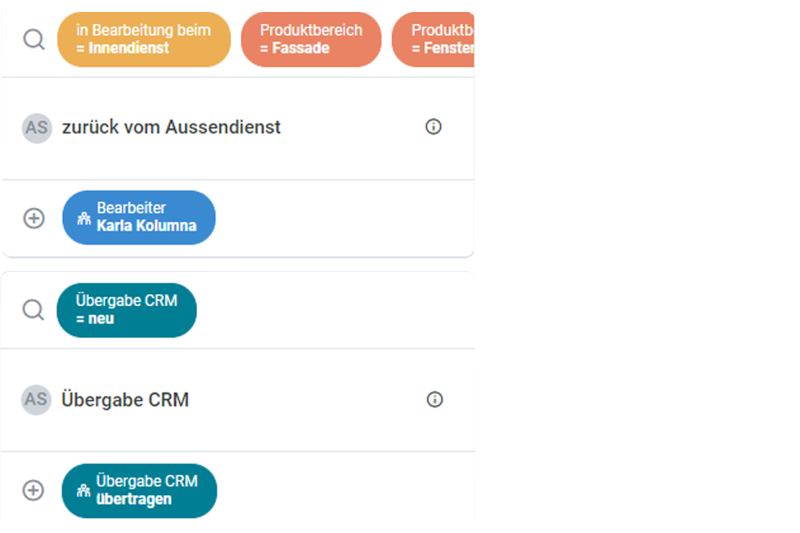The image size is (800, 533).
Task: Open the 'Übergabe CRM = neu' filter chip
Action: pyautogui.click(x=126, y=310)
